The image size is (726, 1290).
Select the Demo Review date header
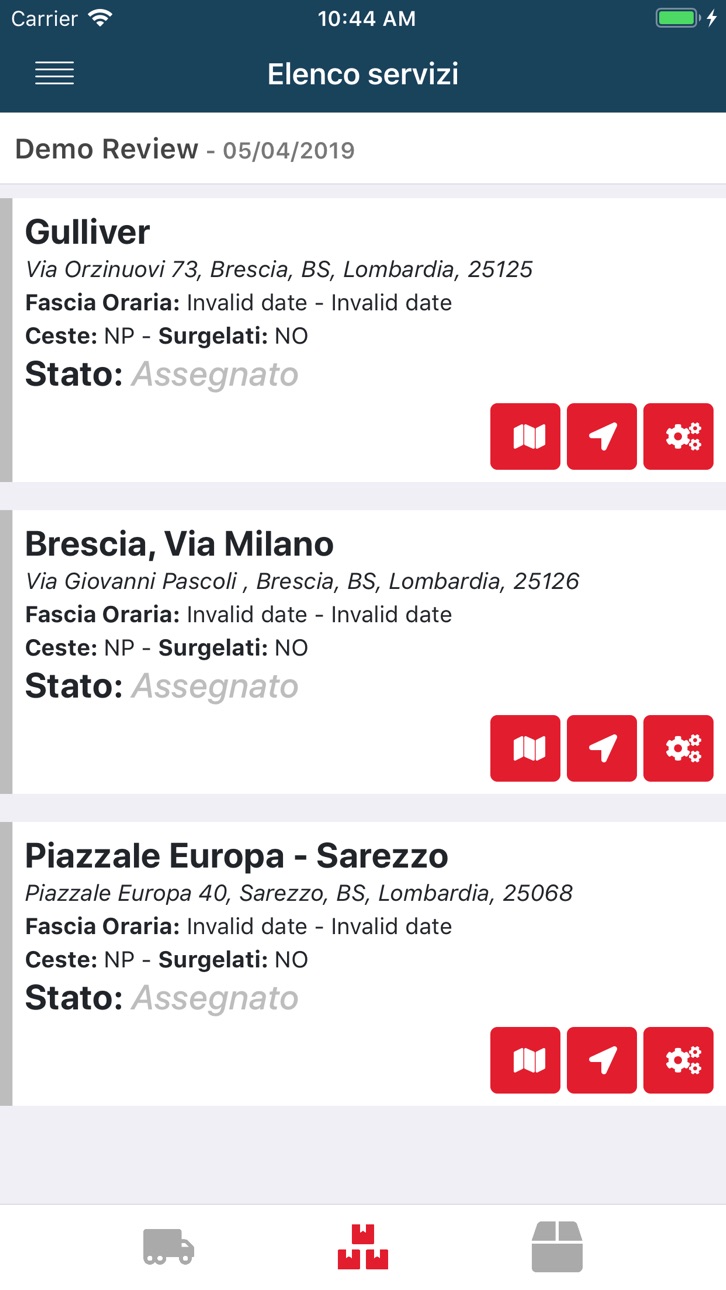[185, 149]
